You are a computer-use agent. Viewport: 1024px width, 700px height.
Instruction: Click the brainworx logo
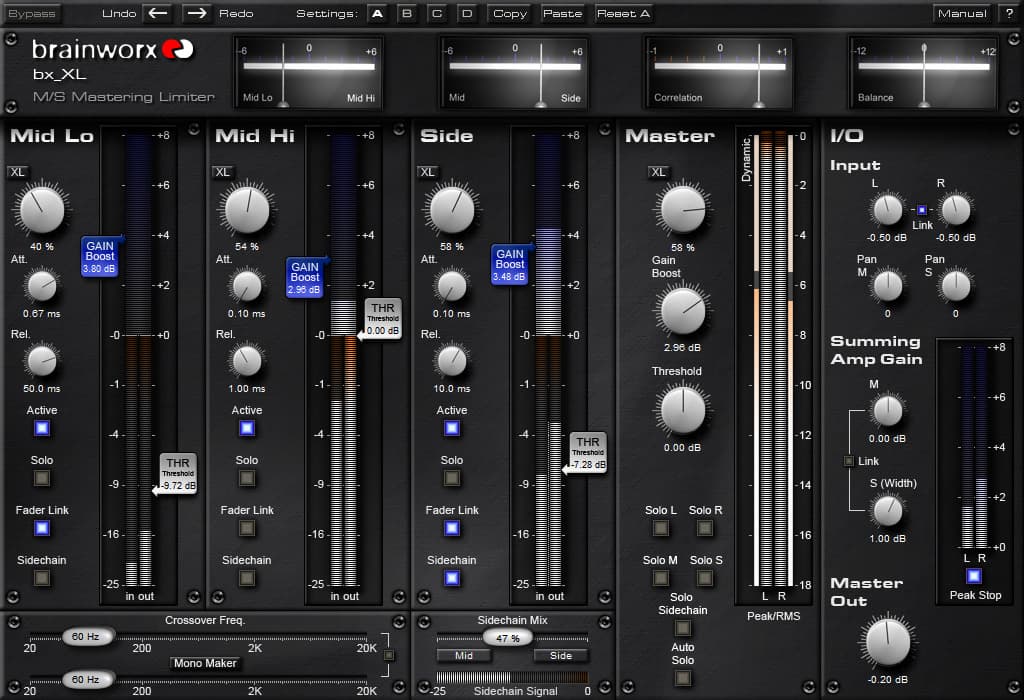click(112, 50)
